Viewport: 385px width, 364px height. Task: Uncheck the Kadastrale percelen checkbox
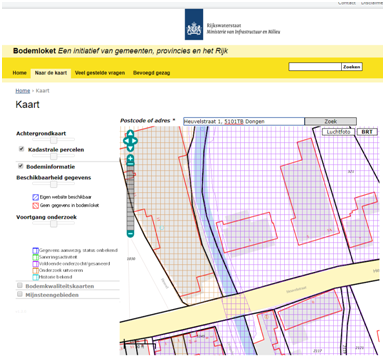(21, 149)
